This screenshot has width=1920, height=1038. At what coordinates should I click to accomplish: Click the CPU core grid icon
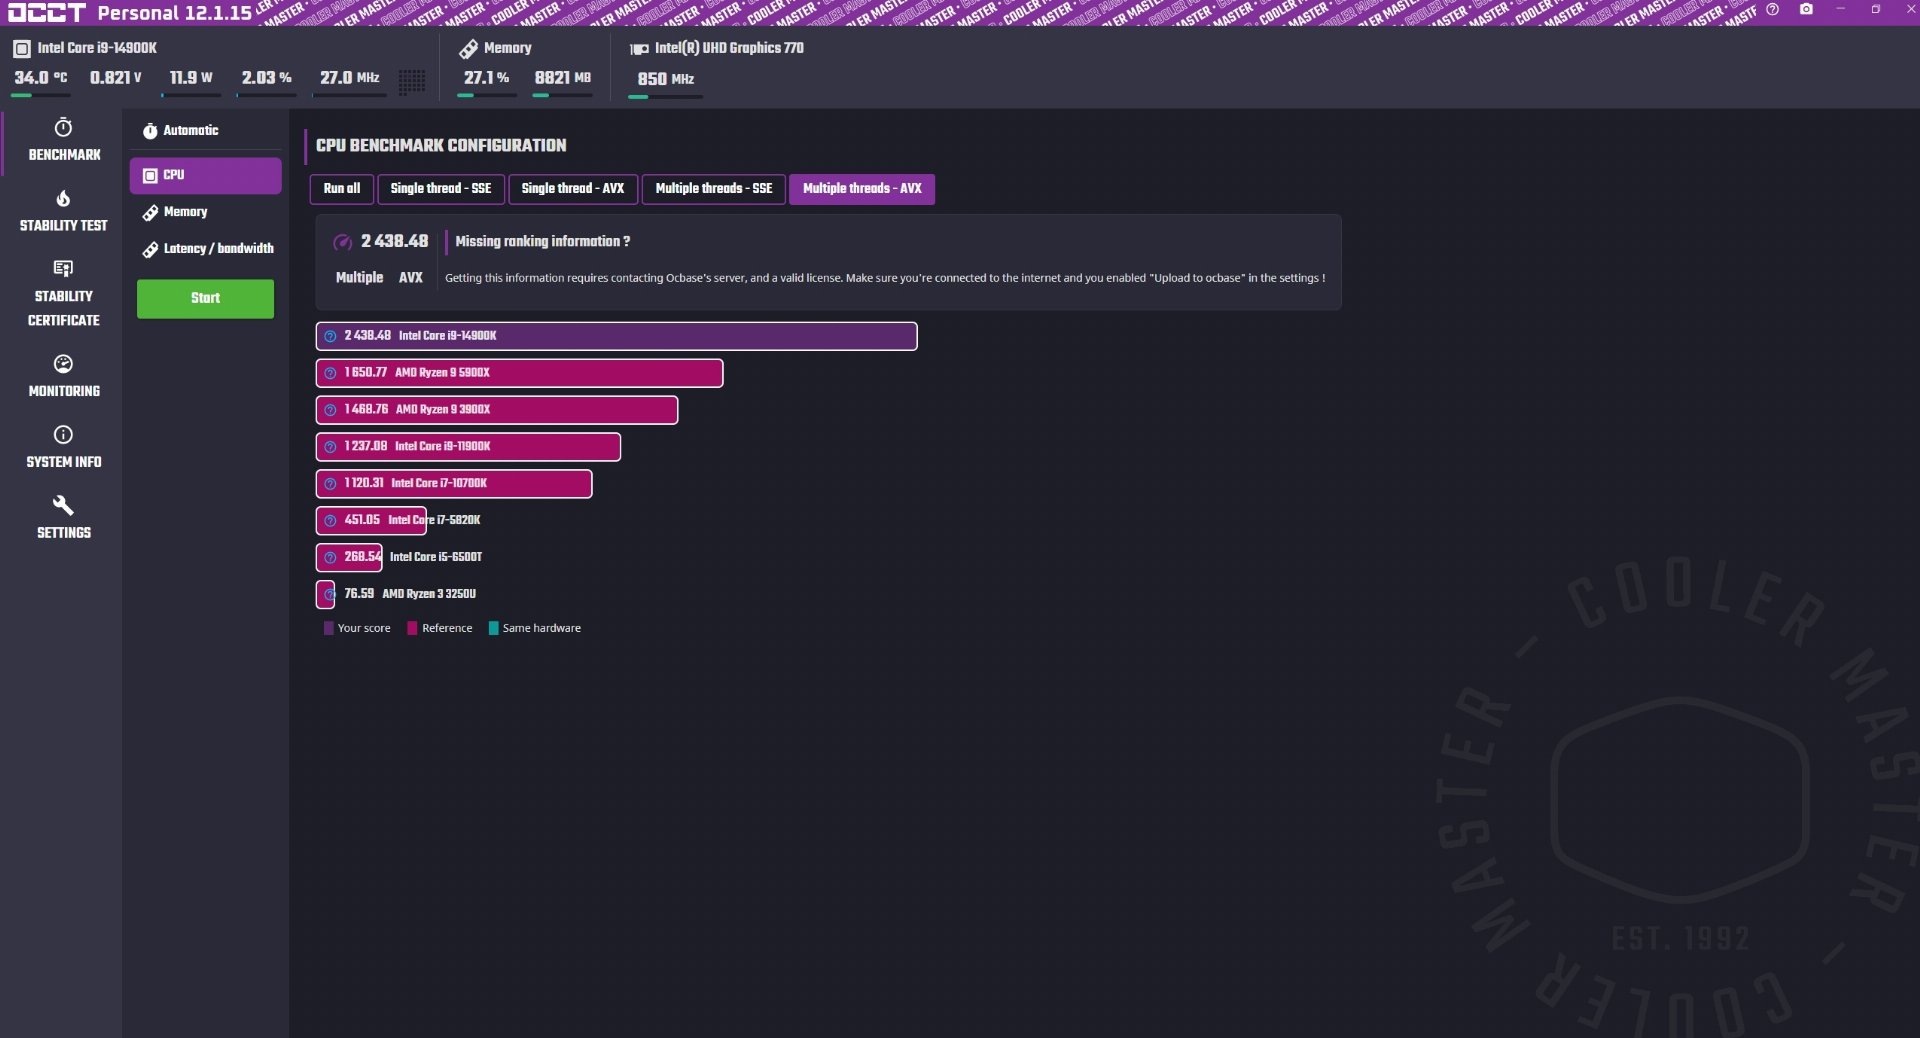pyautogui.click(x=412, y=81)
